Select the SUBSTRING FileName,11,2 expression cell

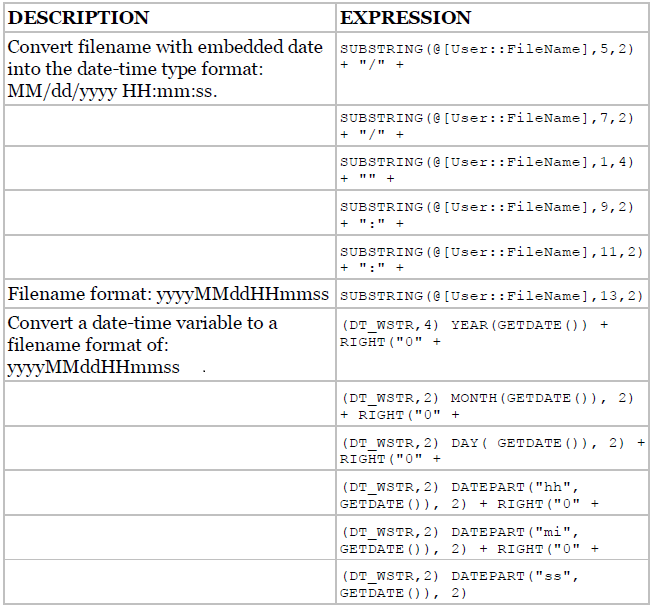493,257
